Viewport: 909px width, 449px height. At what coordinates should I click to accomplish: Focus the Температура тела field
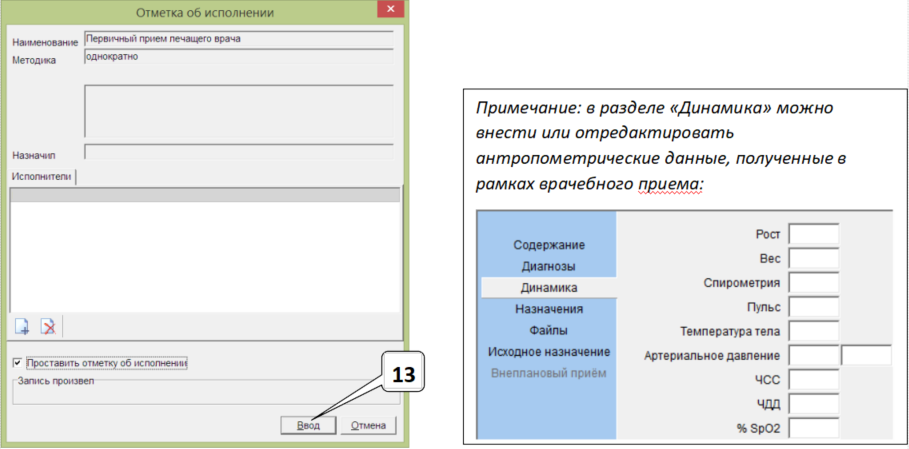coord(813,331)
